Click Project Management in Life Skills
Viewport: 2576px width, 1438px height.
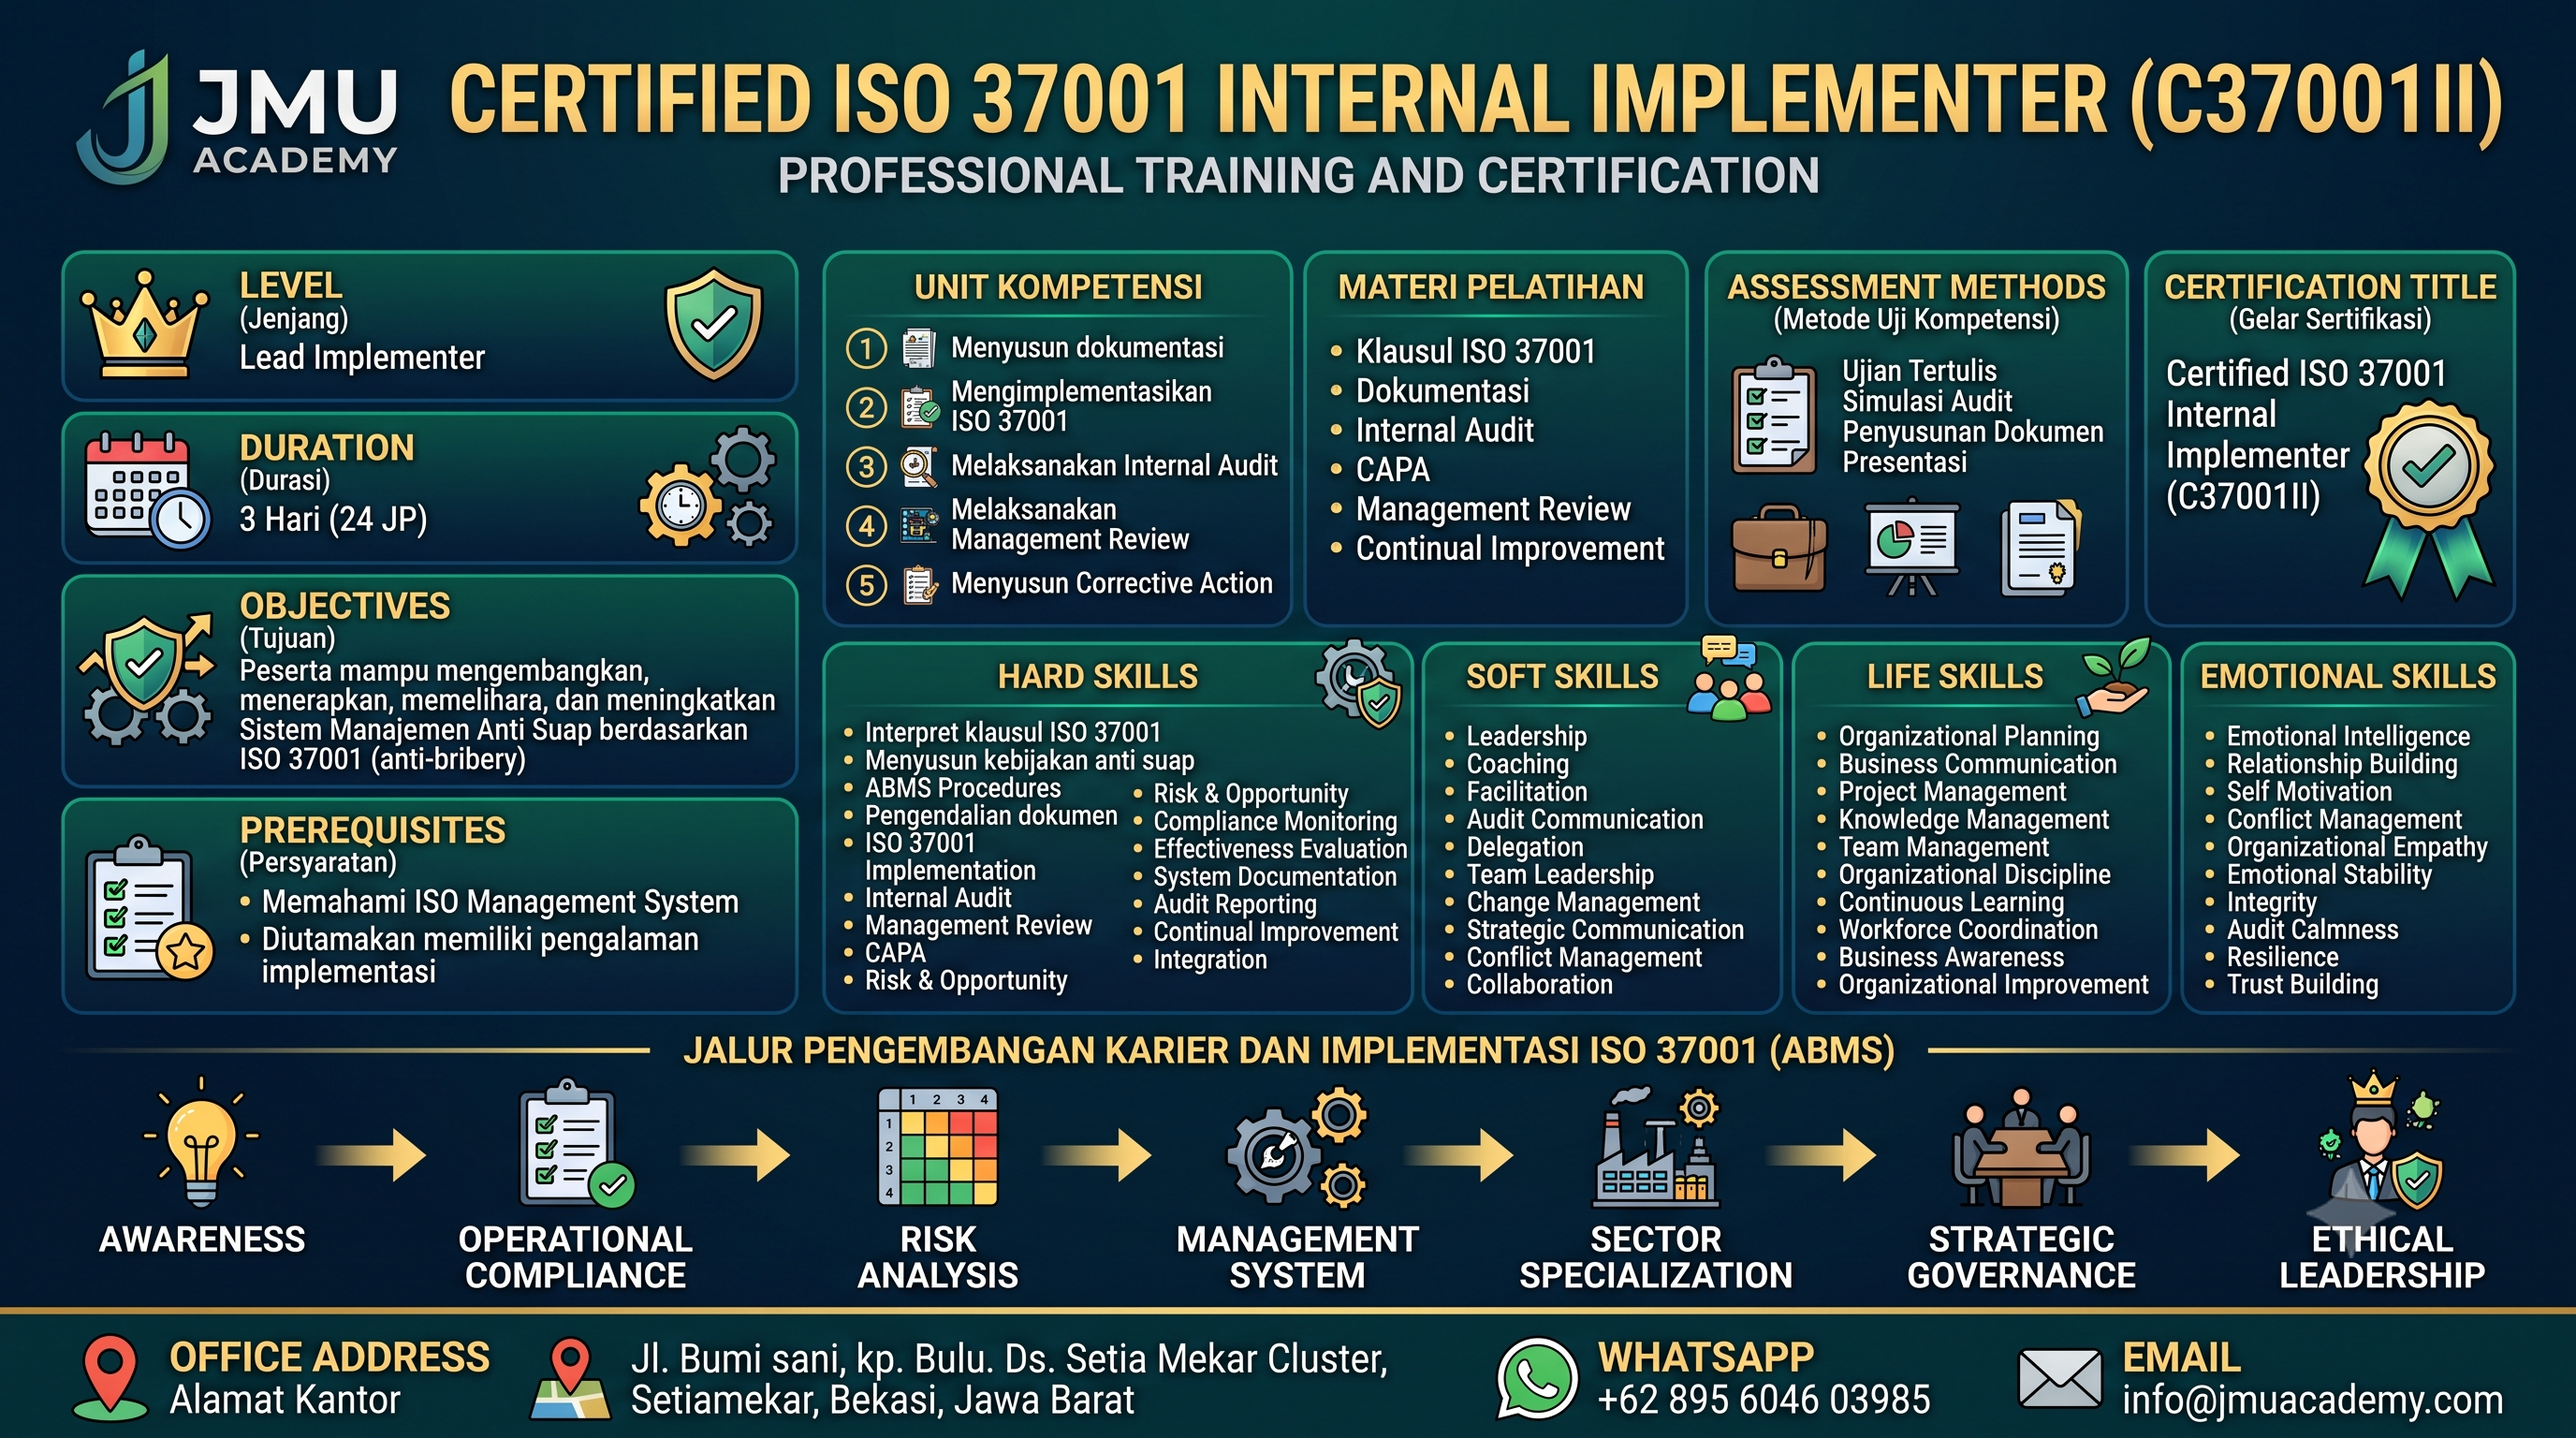pyautogui.click(x=1952, y=792)
